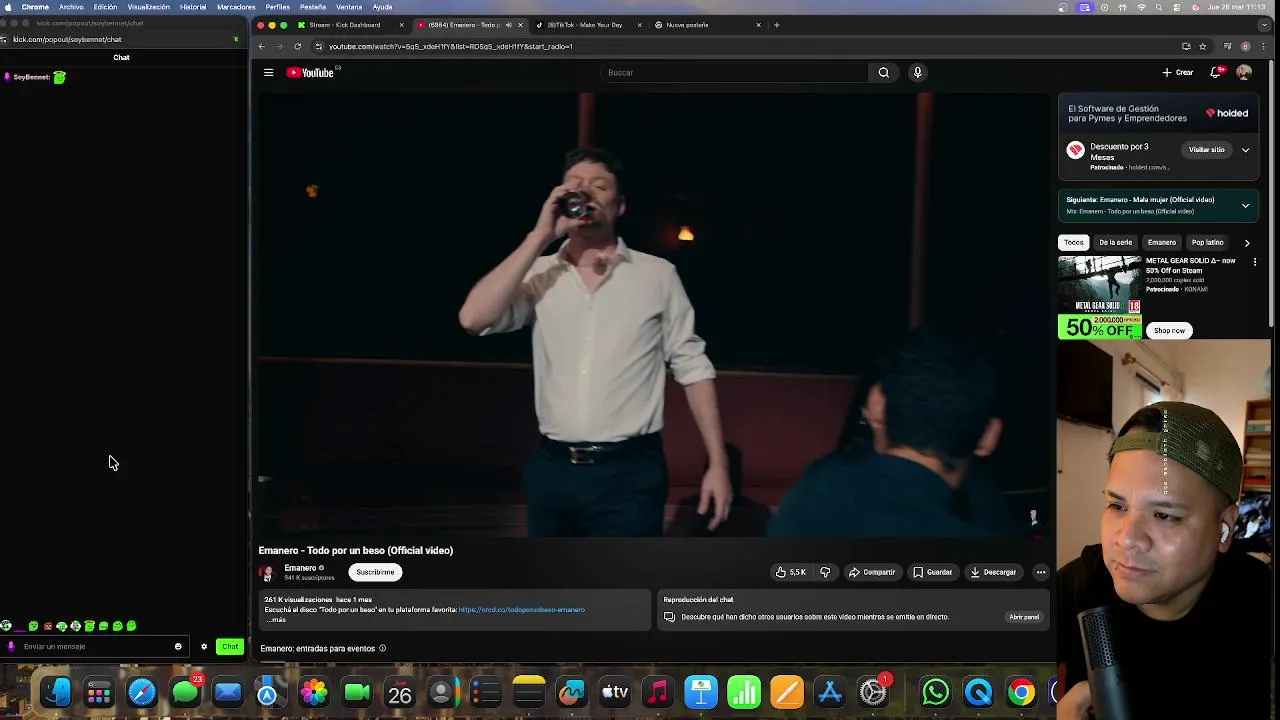Select the Emanero filter chip
The height and width of the screenshot is (720, 1280).
point(1161,242)
